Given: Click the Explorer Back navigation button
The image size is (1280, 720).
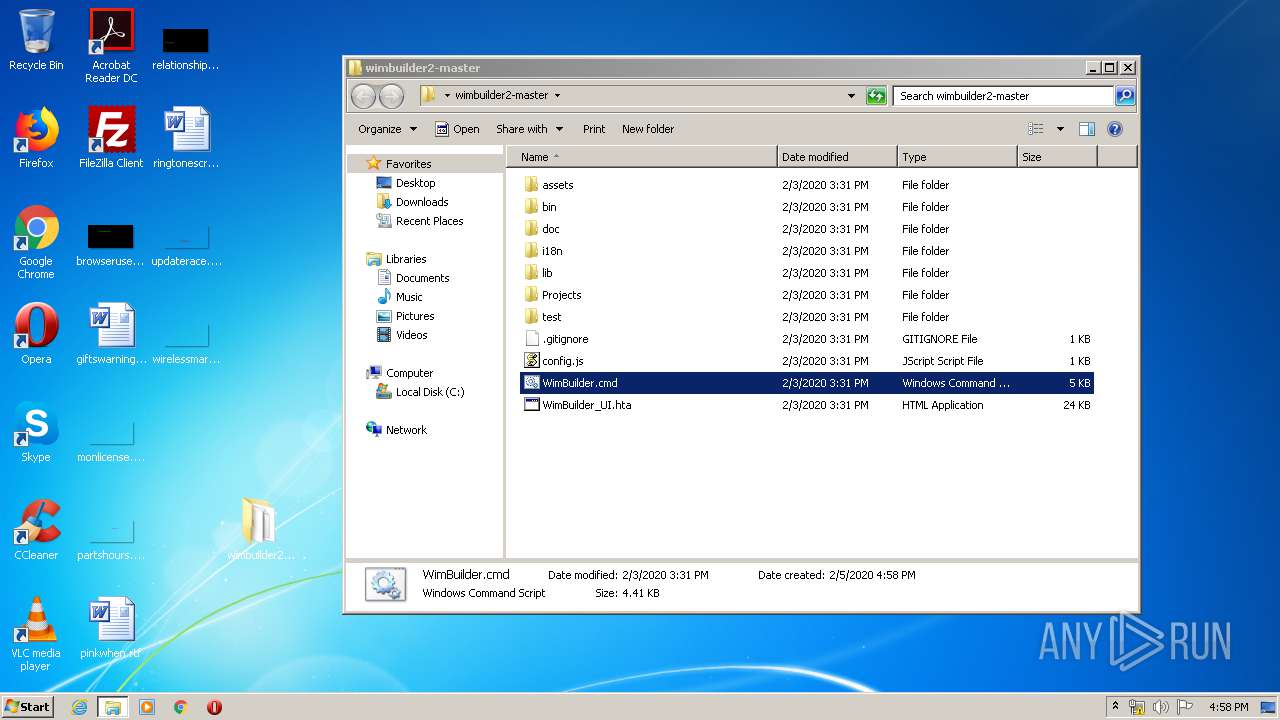Looking at the screenshot, I should (363, 96).
